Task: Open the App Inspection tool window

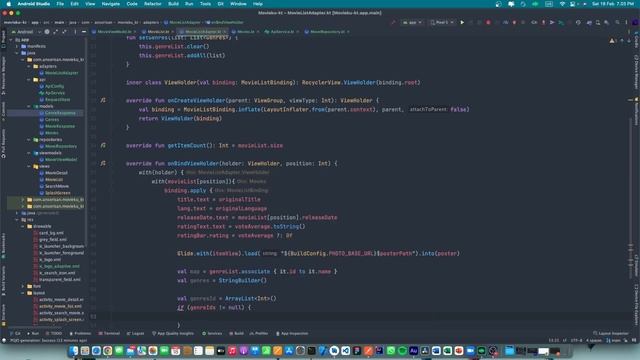Action: coord(292,333)
